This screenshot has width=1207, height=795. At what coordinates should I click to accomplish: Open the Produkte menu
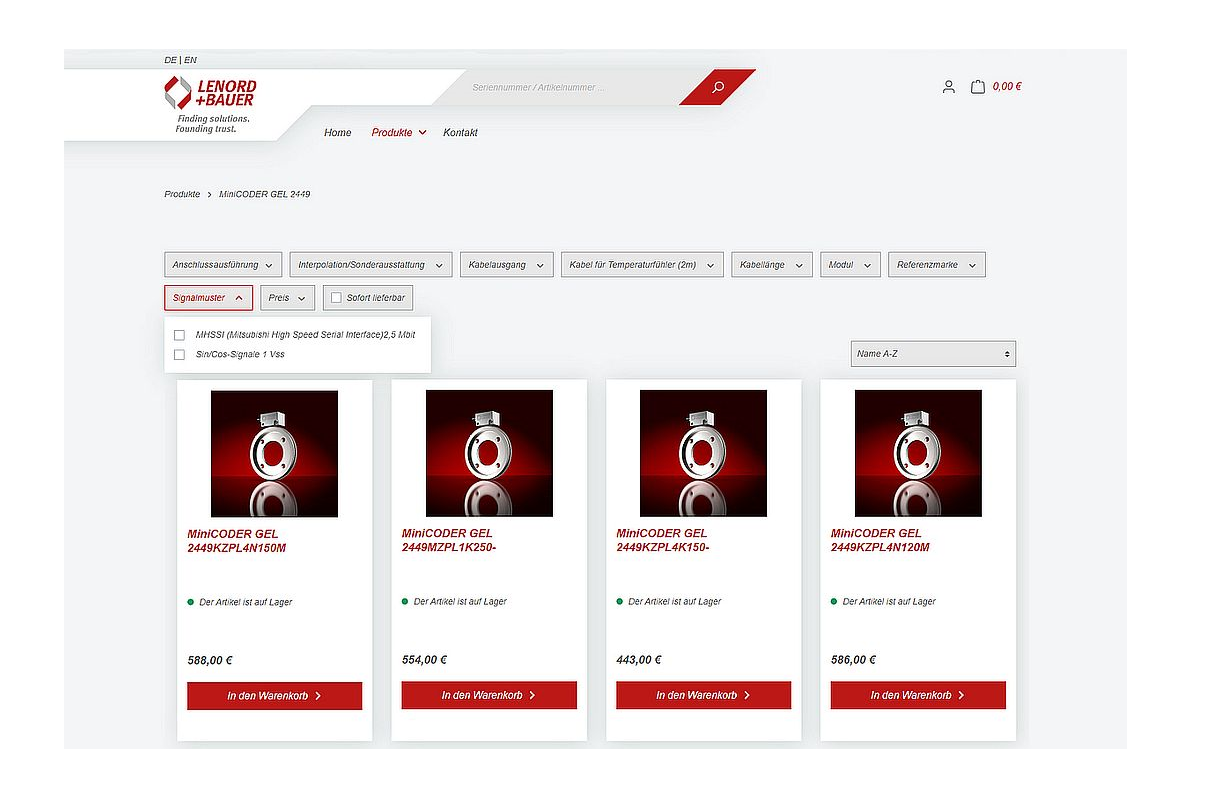point(399,133)
